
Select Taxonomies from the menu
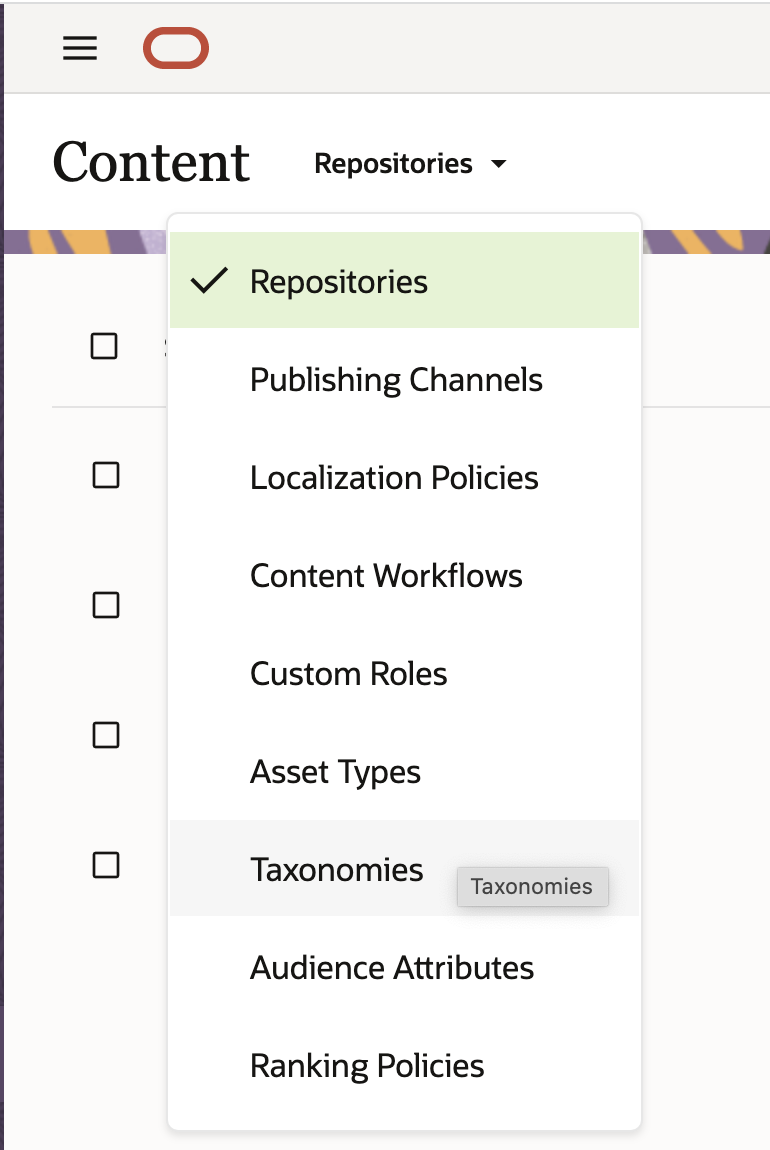point(336,869)
